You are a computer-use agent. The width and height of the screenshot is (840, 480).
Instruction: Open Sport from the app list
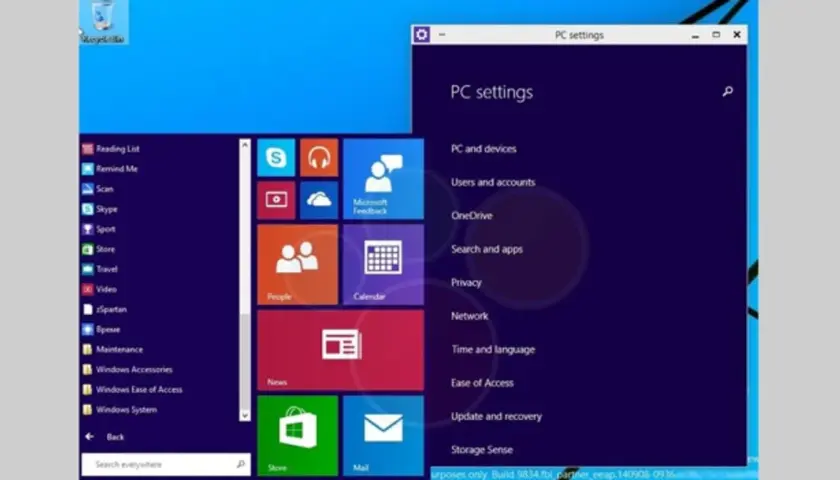99,229
